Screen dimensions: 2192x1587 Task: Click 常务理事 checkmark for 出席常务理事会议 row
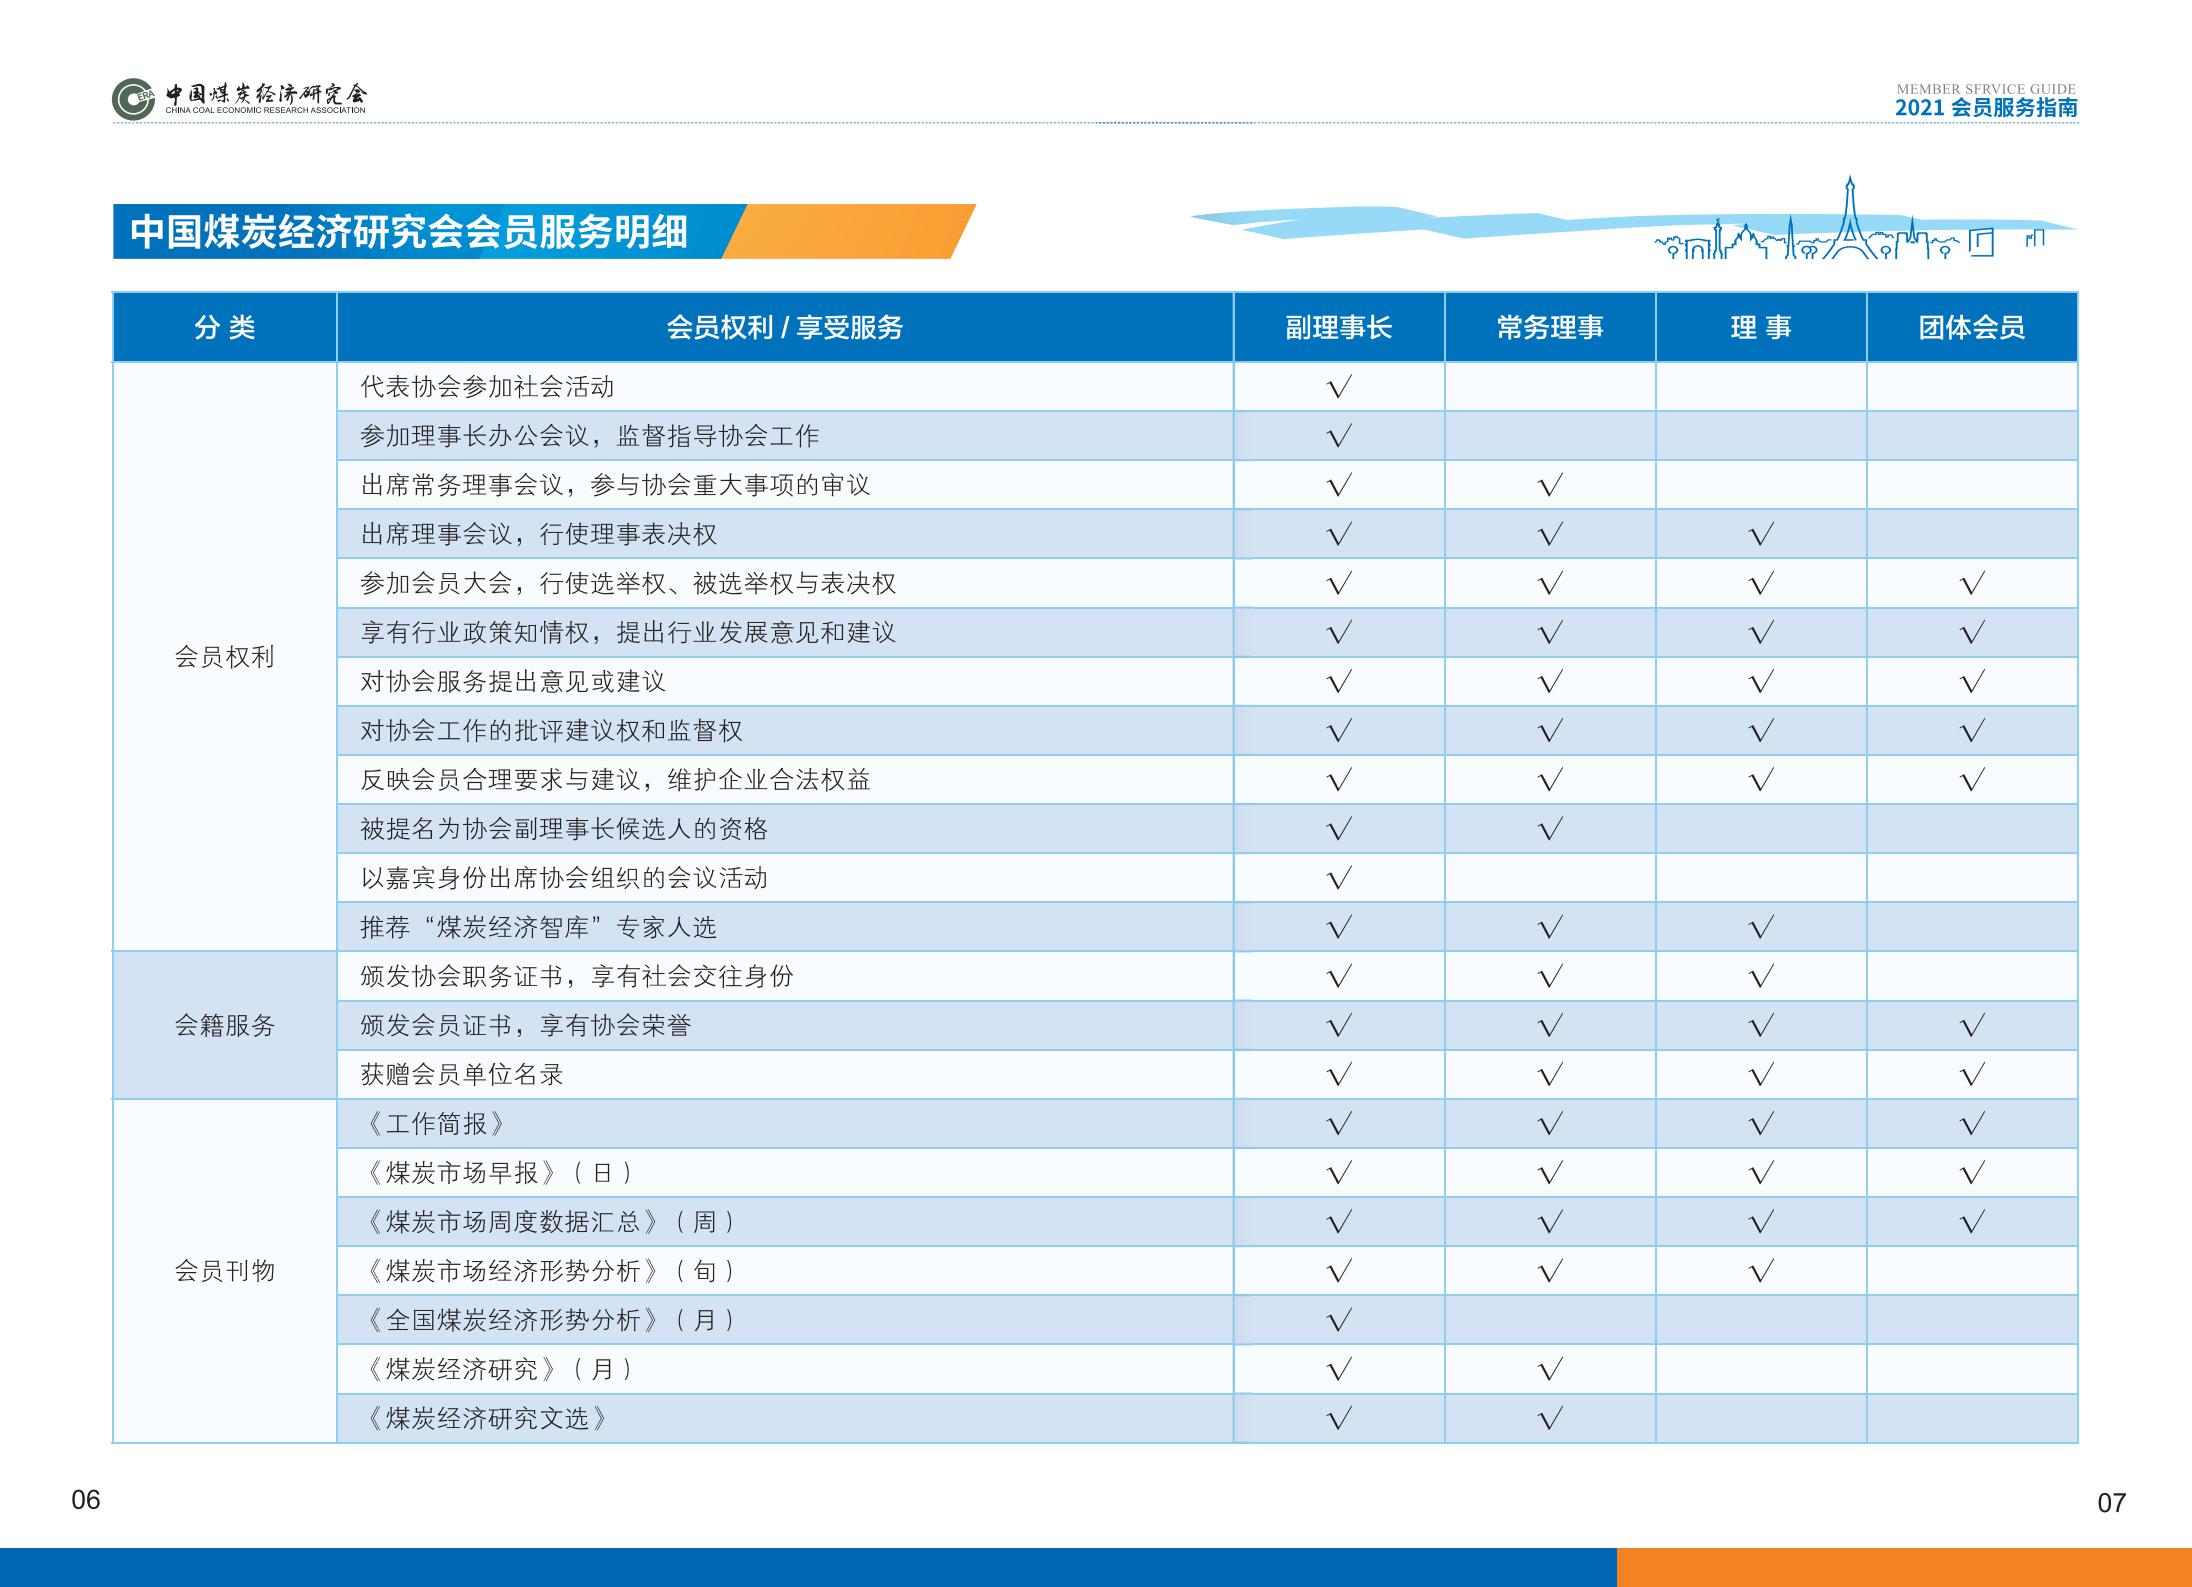[1550, 485]
